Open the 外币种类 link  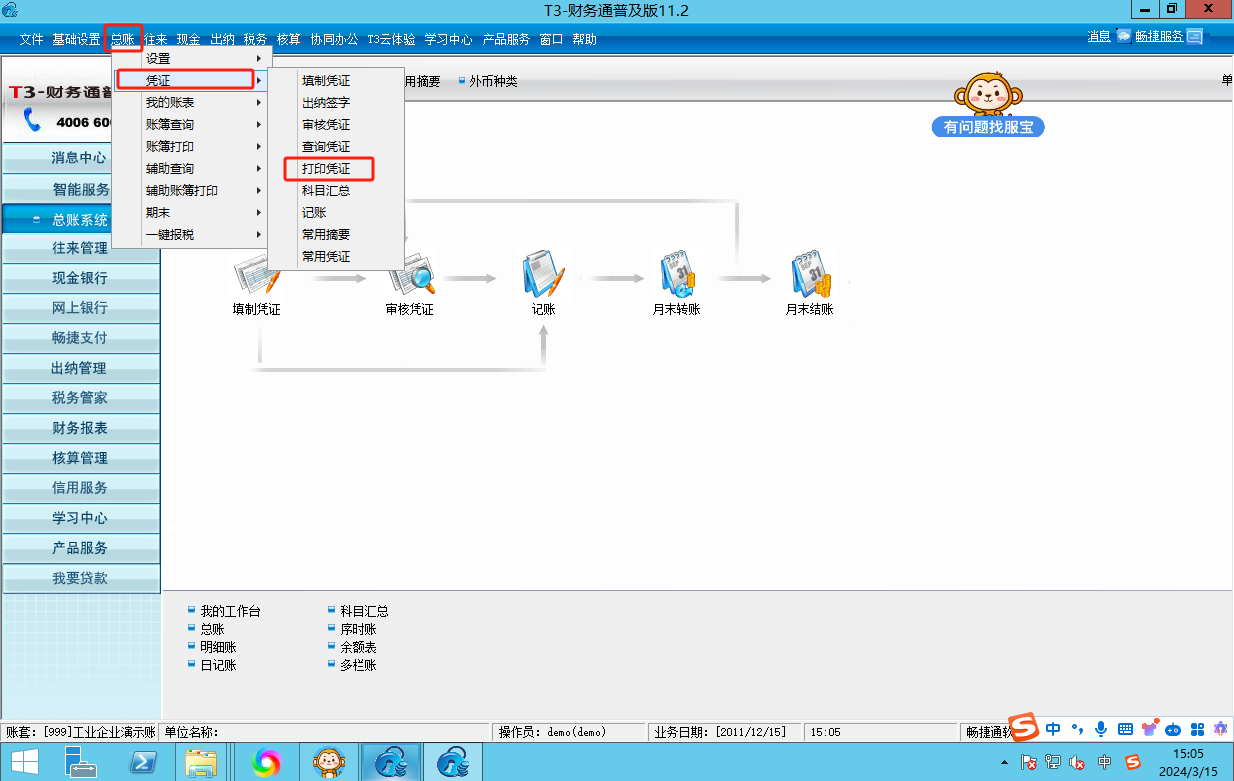[x=493, y=81]
